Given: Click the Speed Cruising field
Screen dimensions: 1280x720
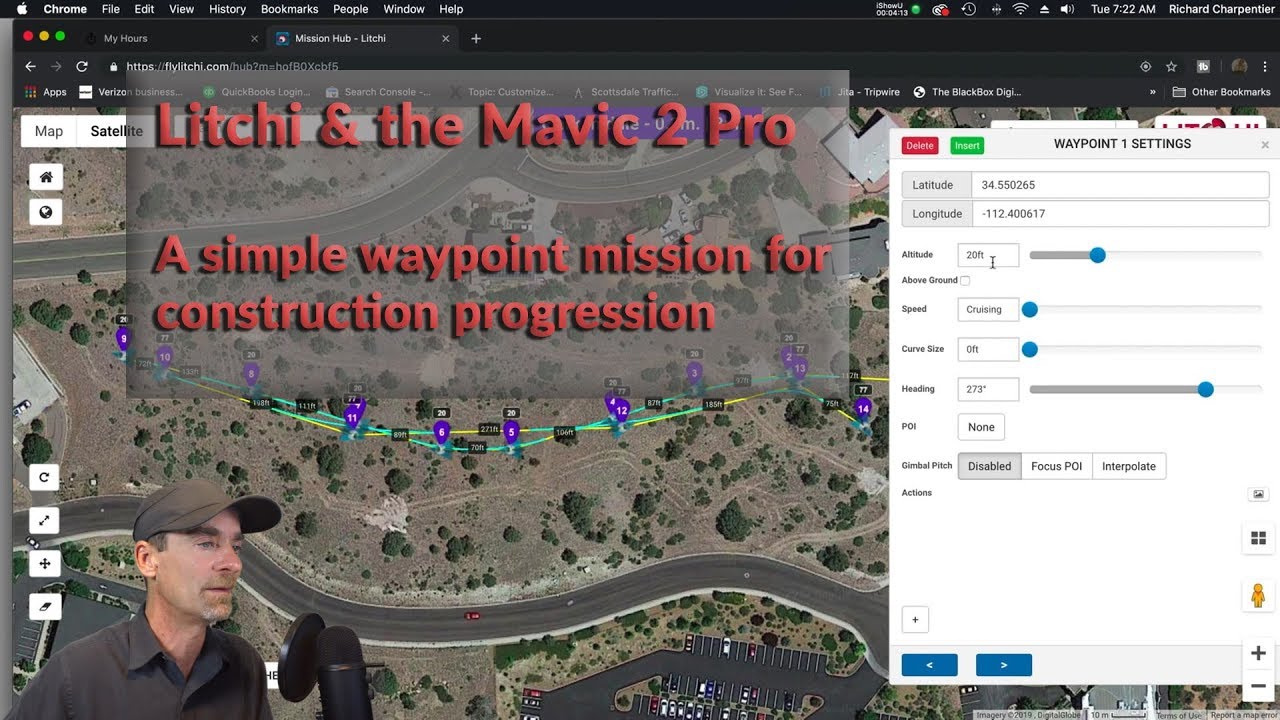Looking at the screenshot, I should click(x=988, y=309).
